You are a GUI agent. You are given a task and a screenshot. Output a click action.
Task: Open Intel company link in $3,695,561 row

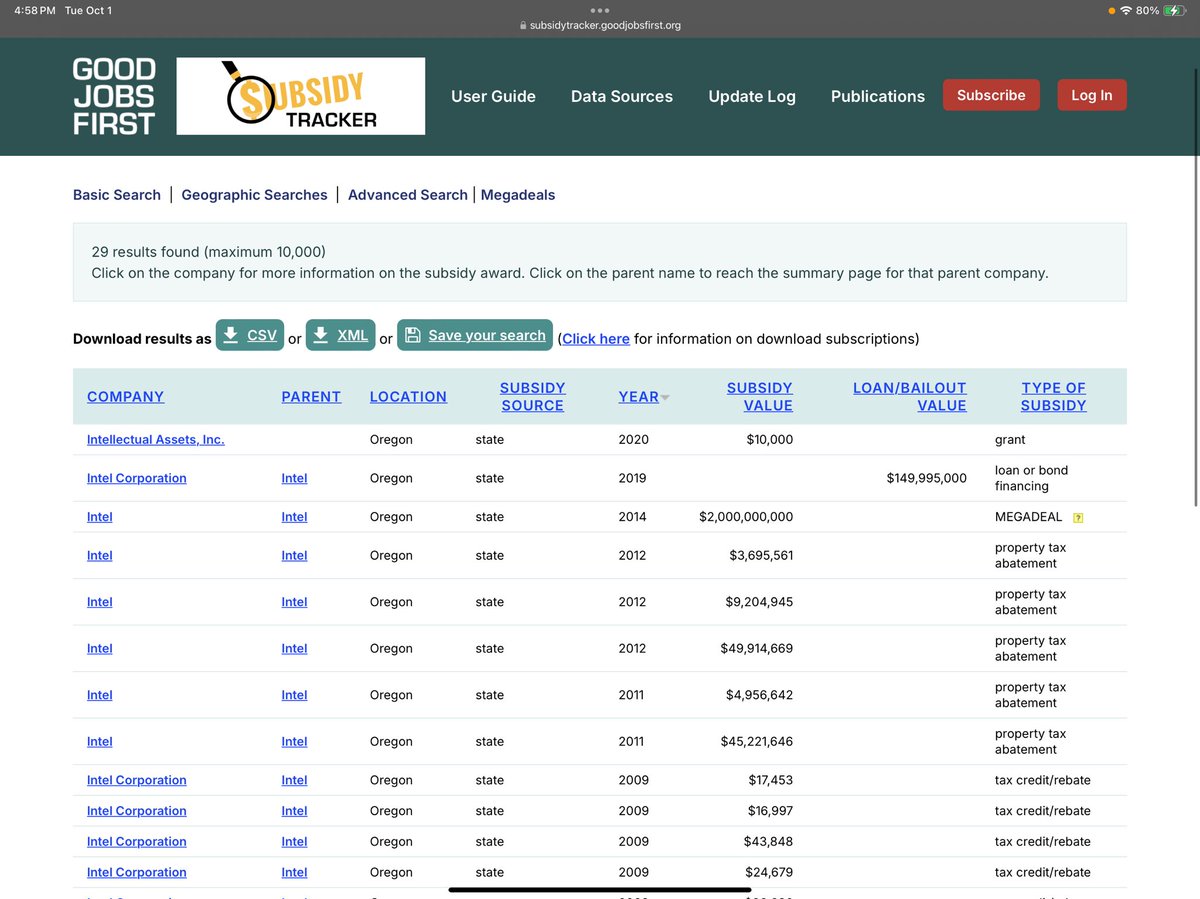(100, 555)
